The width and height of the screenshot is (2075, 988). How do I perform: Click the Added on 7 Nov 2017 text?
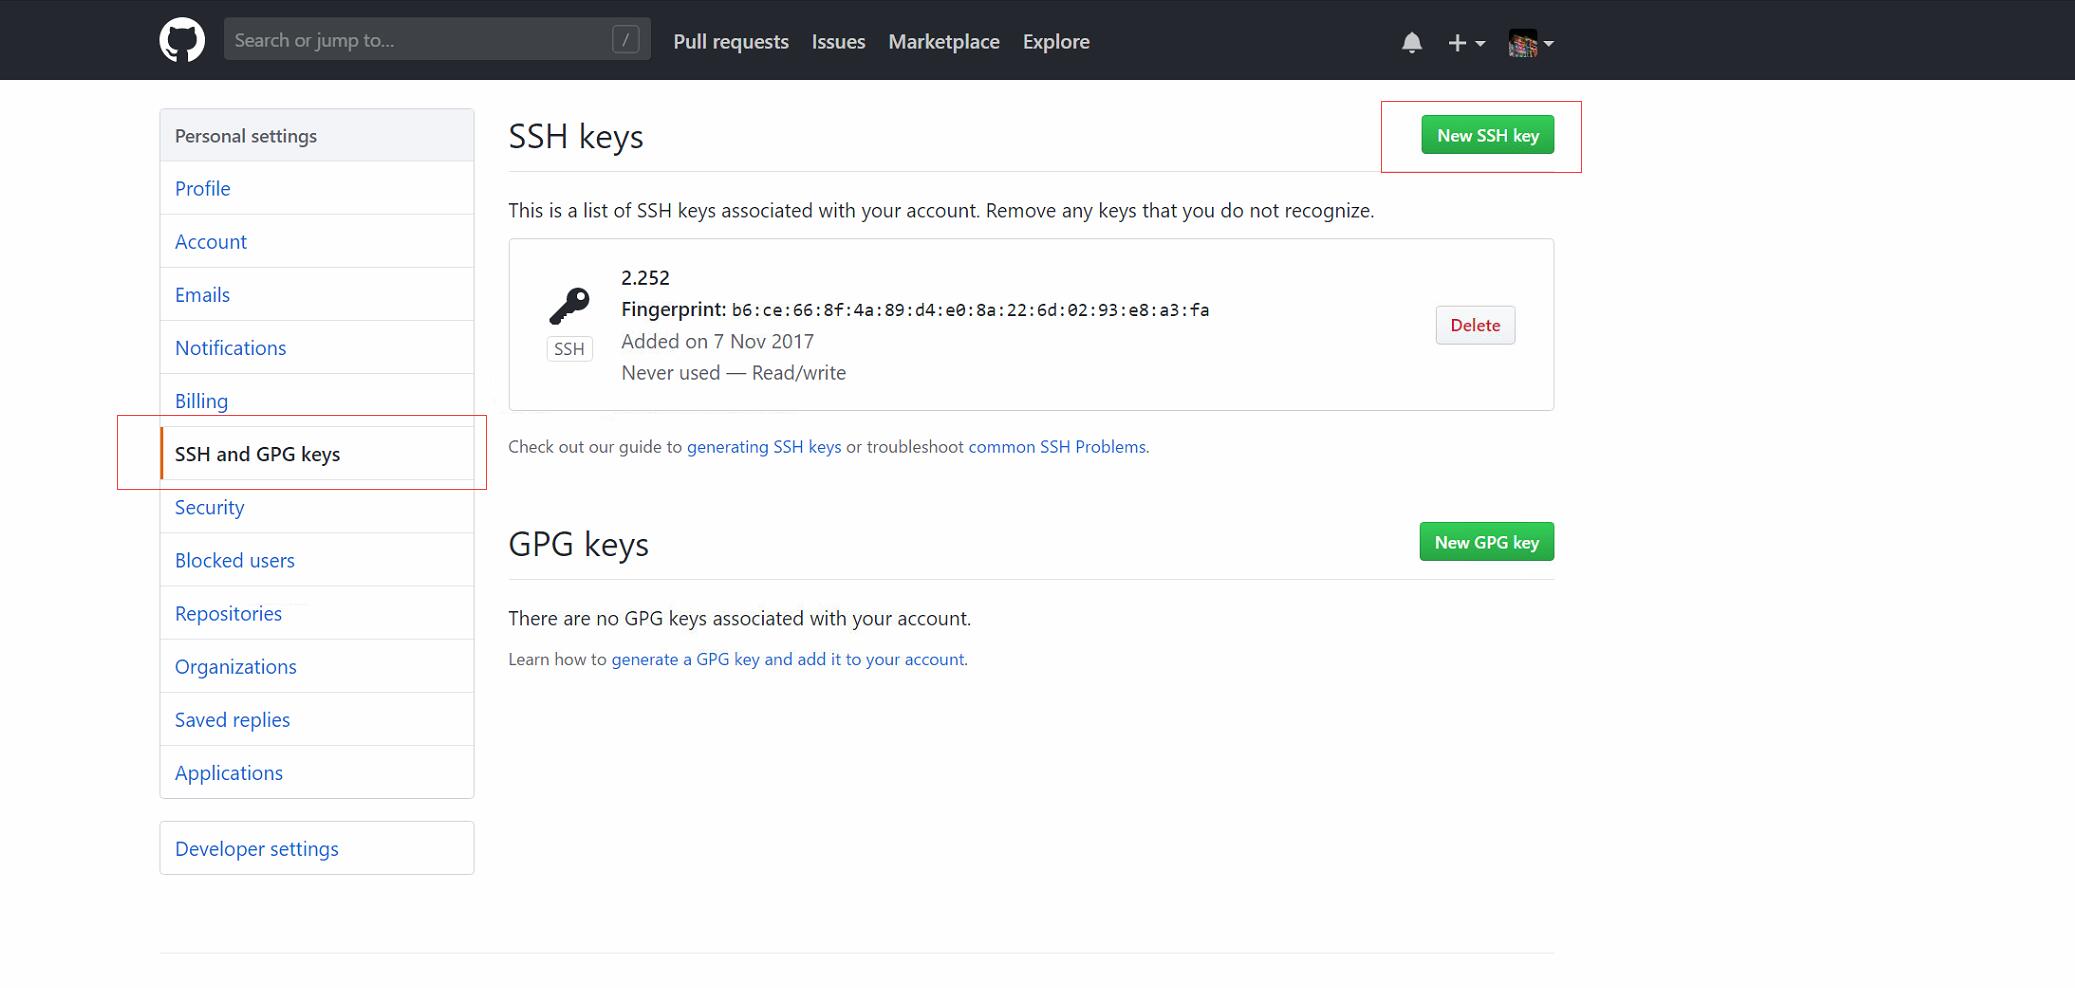coord(717,341)
